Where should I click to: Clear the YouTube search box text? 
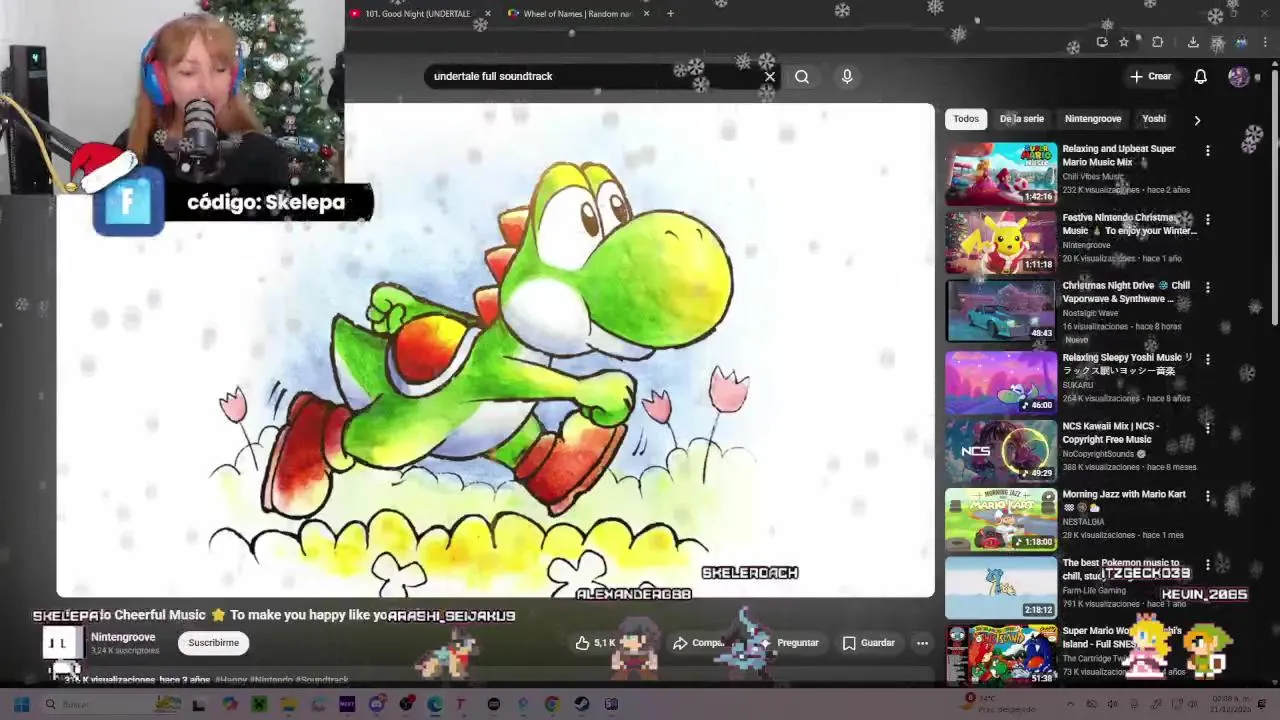coord(769,76)
